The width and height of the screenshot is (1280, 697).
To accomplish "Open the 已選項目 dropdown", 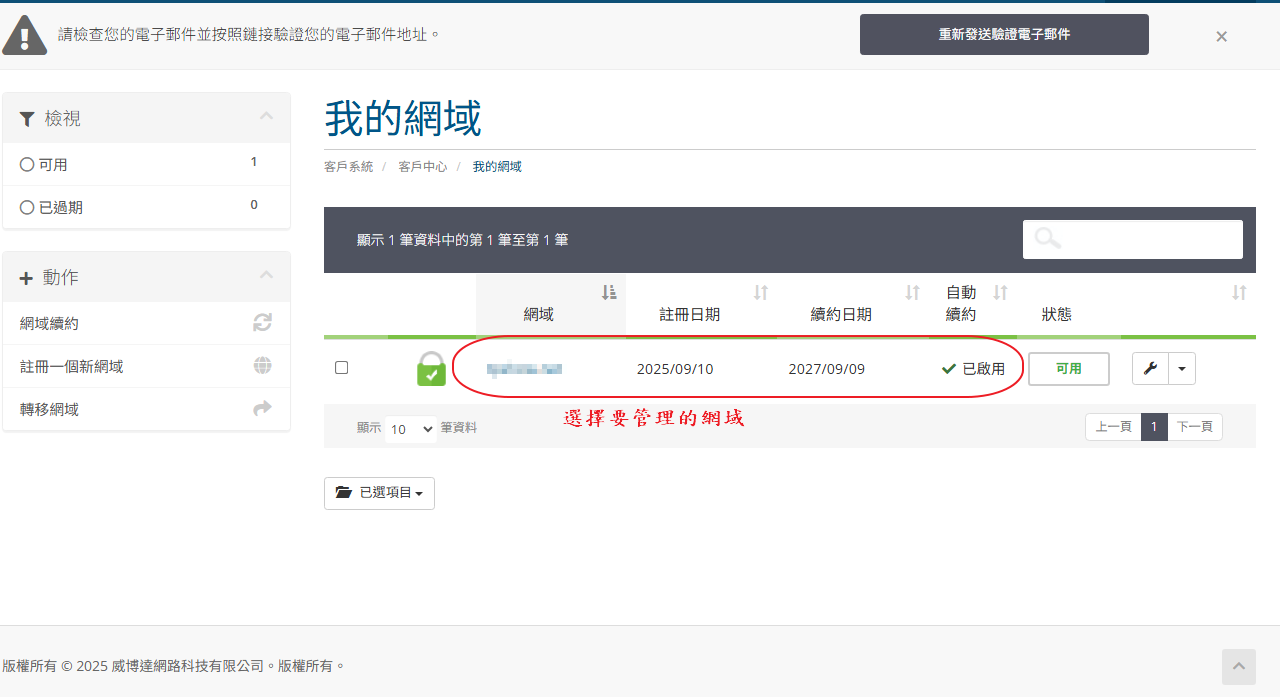I will tap(379, 493).
